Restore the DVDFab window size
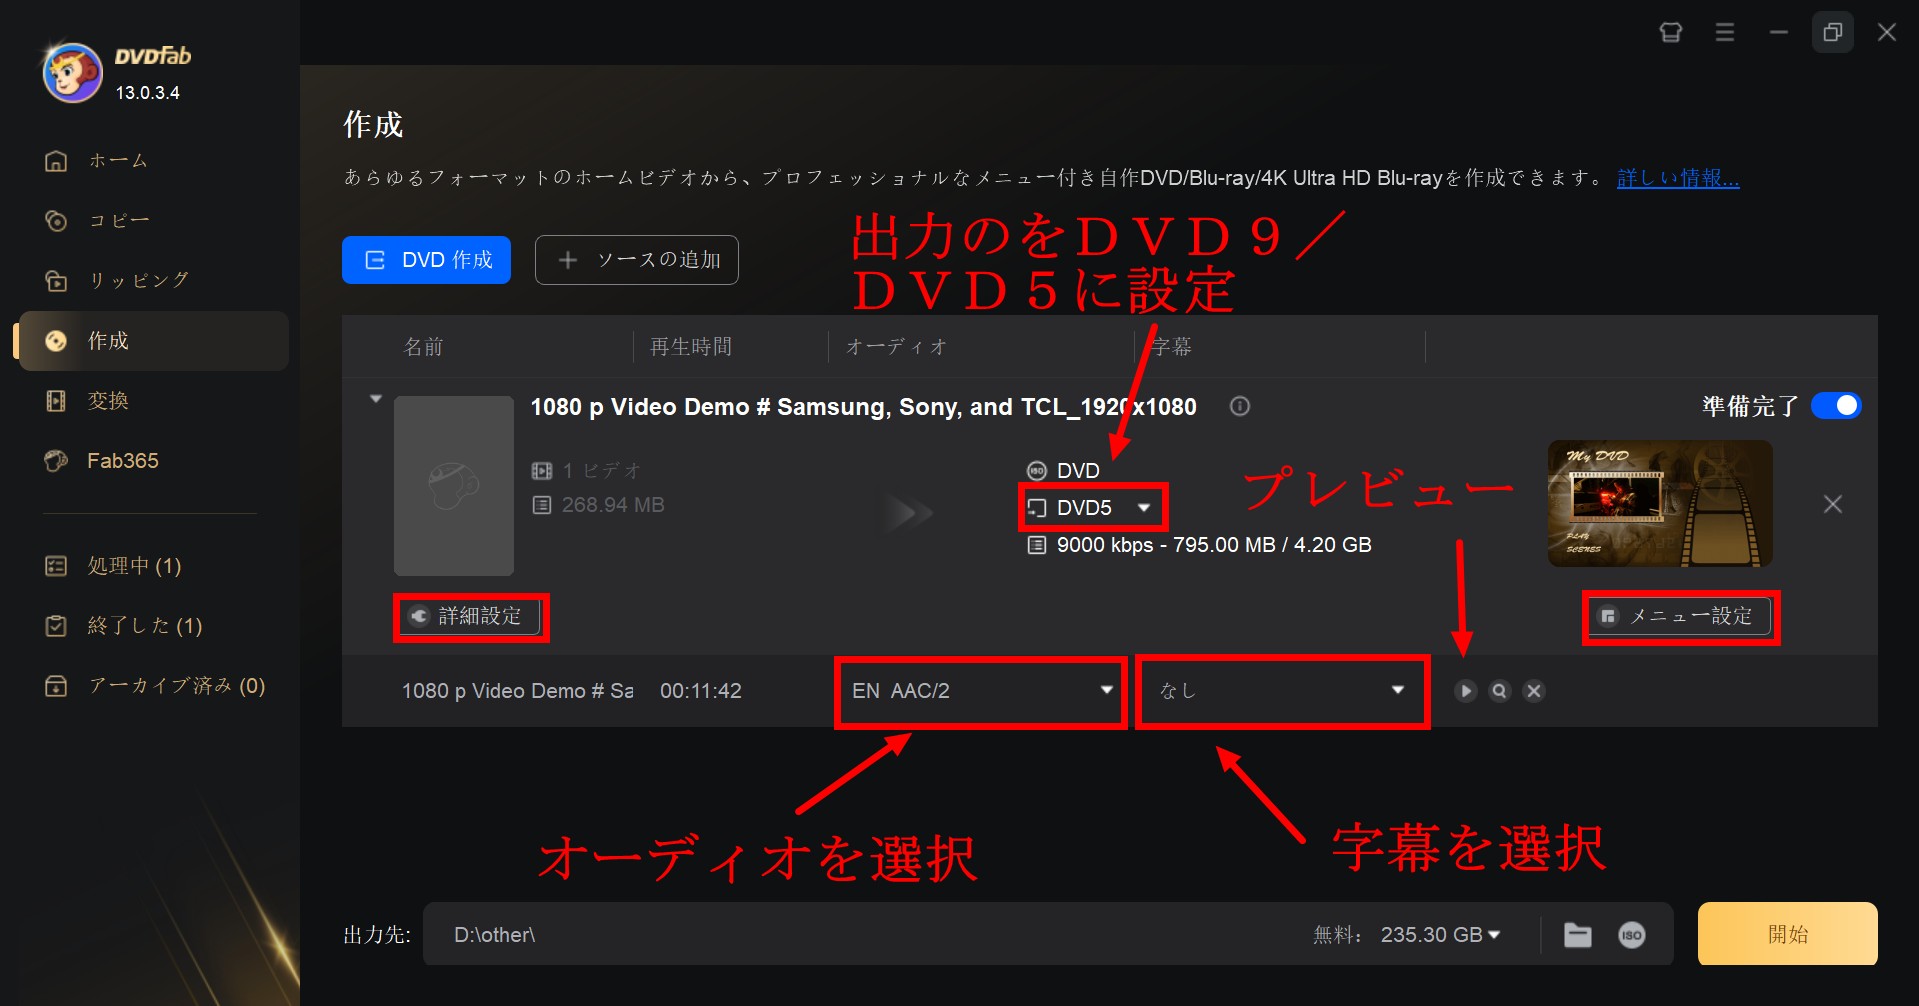This screenshot has width=1919, height=1006. point(1833,33)
